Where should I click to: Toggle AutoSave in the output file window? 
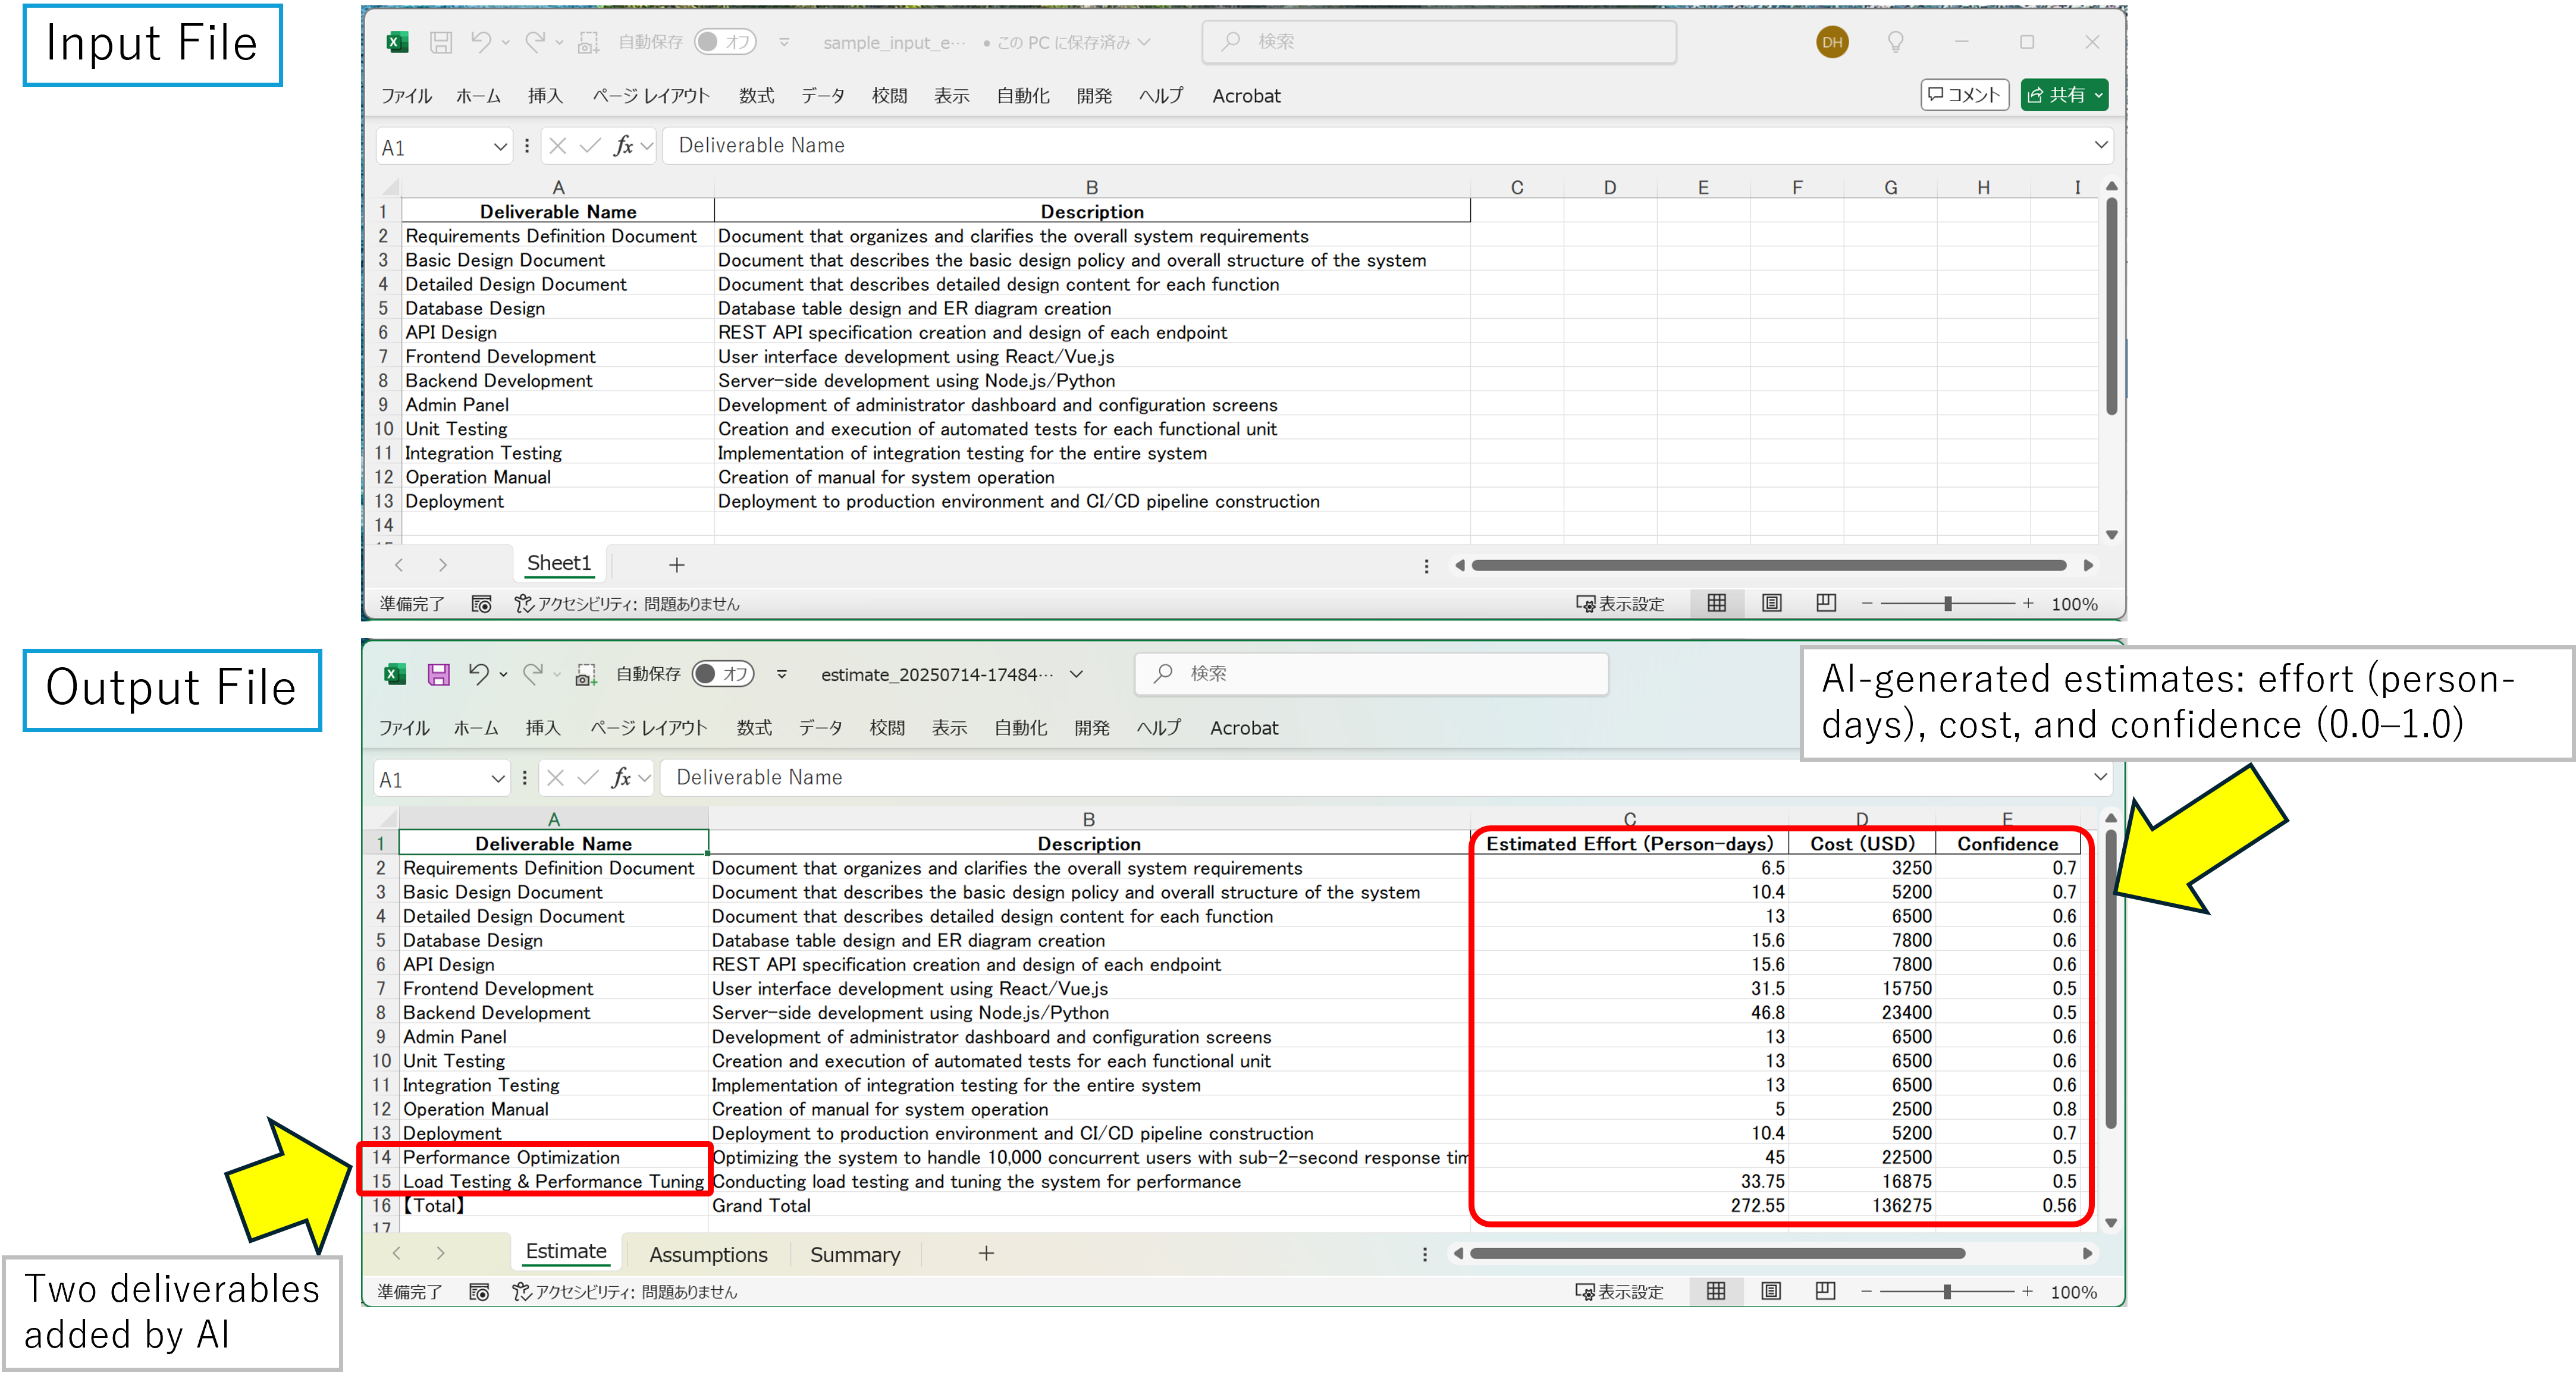point(723,673)
